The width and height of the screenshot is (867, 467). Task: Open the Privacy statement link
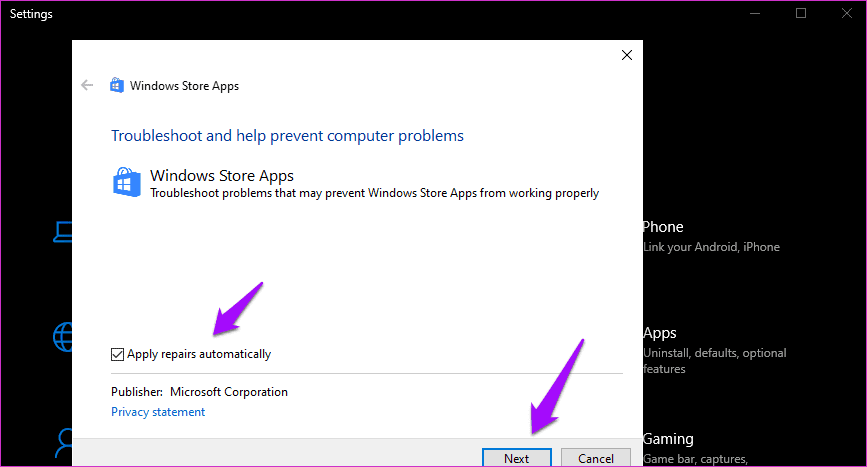click(x=158, y=412)
